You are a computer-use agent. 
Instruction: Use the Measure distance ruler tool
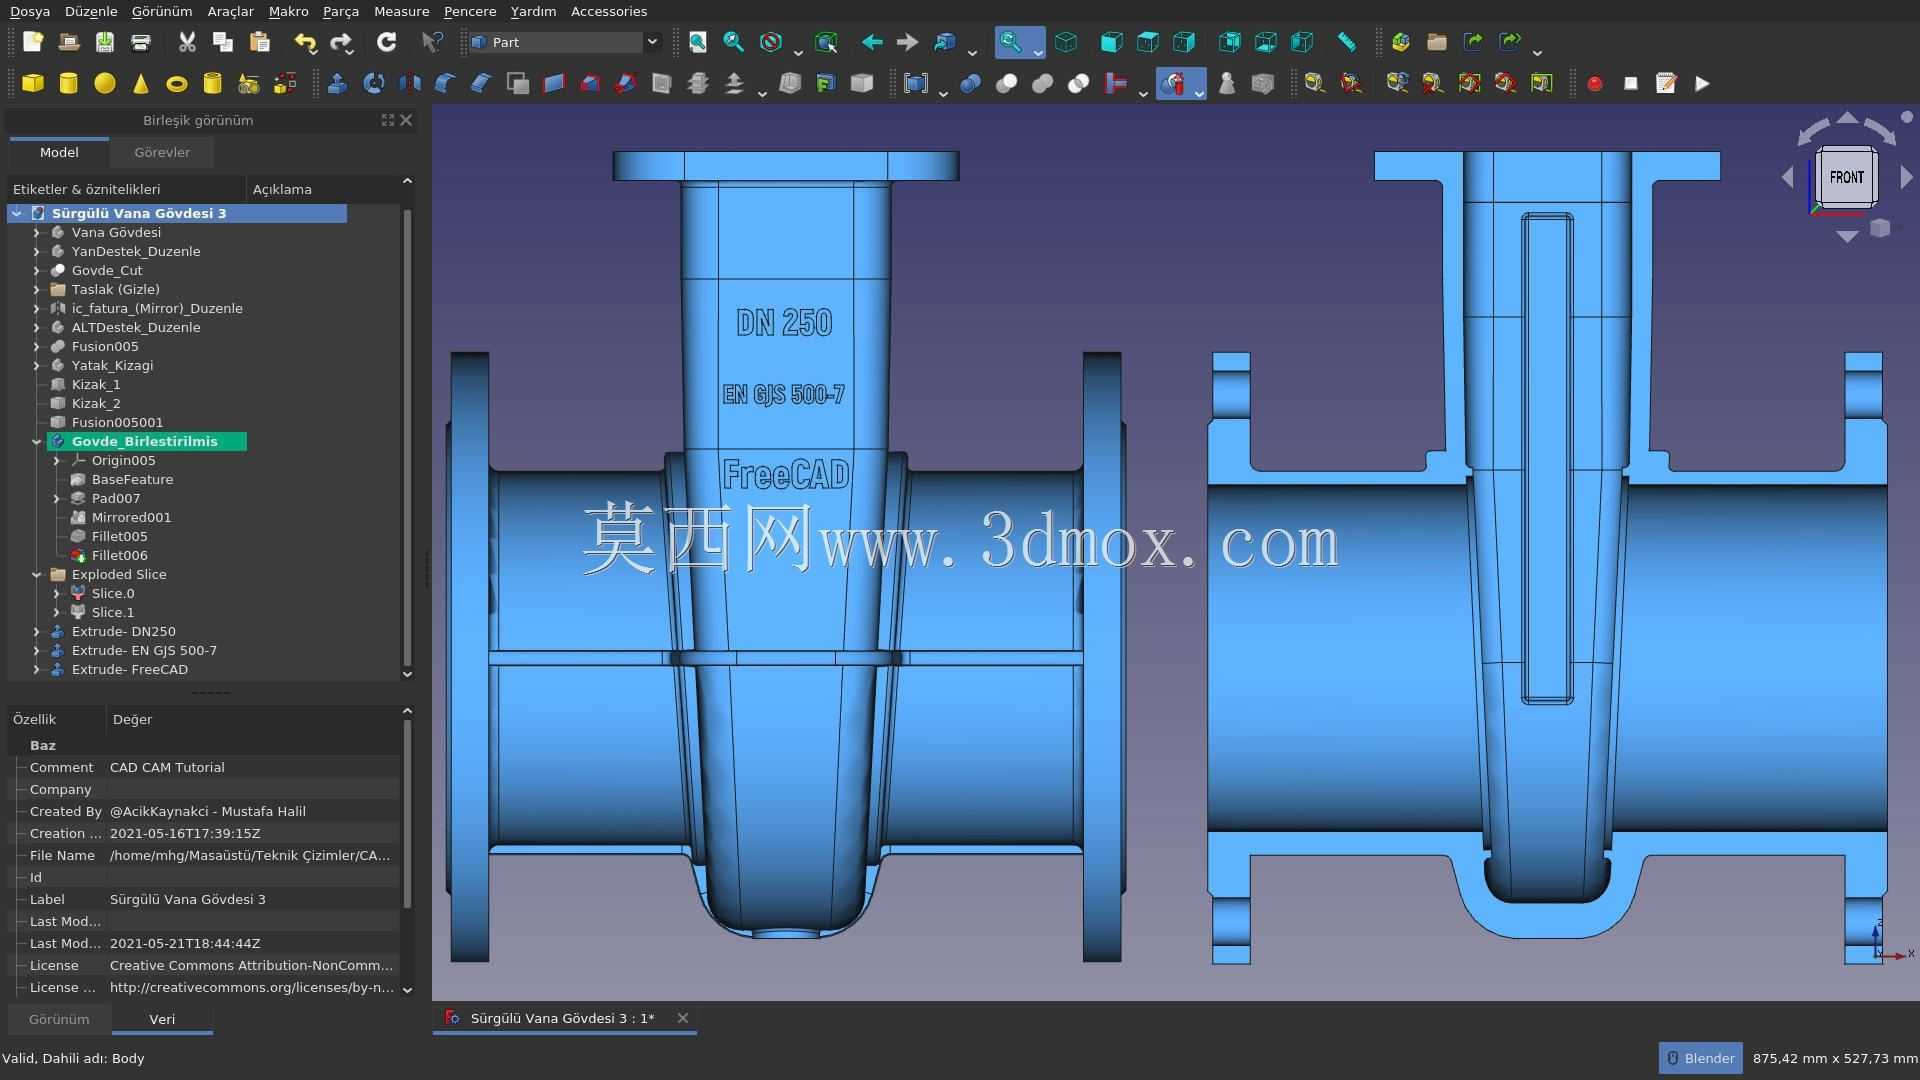1347,42
